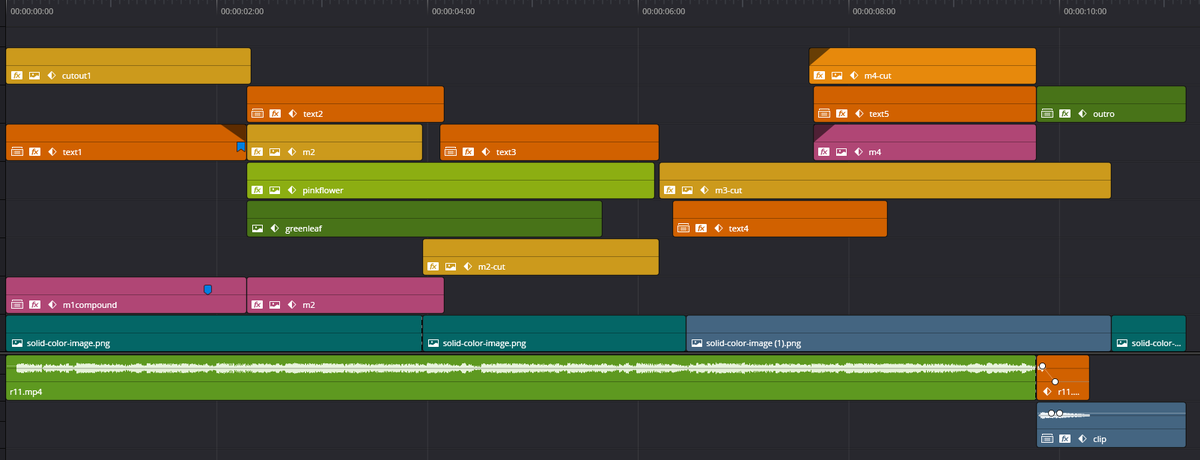
Task: Click the image icon on m3-cut clip
Action: pyautogui.click(x=687, y=190)
